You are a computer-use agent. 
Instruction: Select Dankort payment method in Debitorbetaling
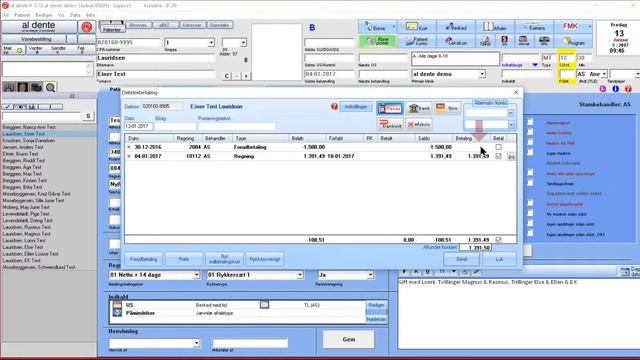pos(390,124)
